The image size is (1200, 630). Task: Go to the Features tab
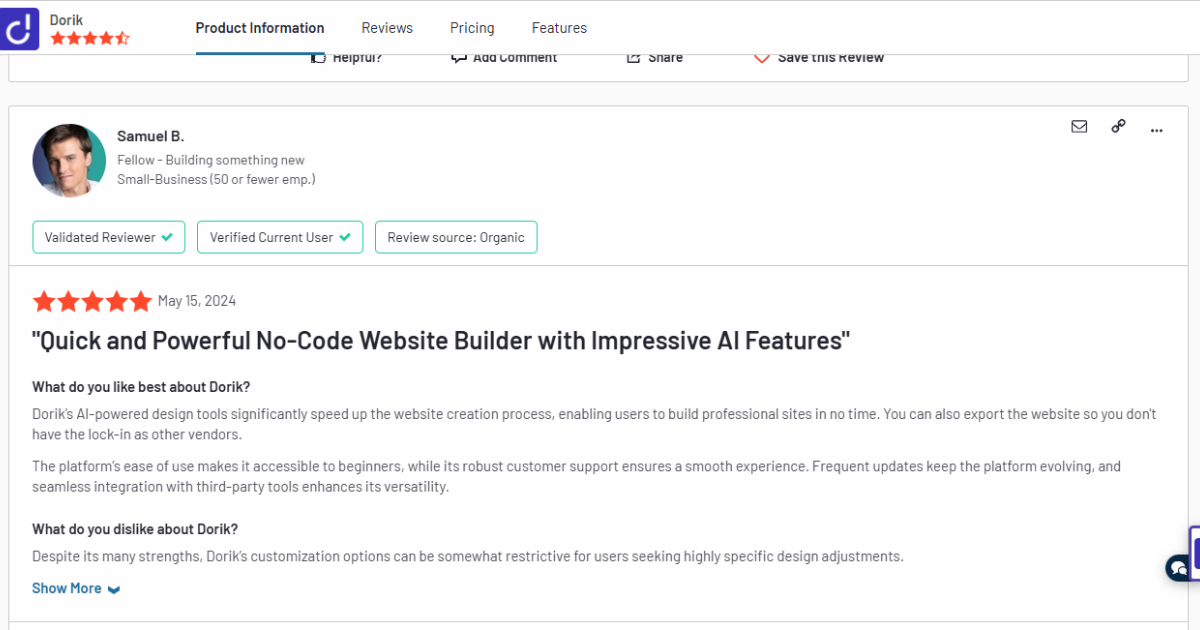(x=559, y=28)
